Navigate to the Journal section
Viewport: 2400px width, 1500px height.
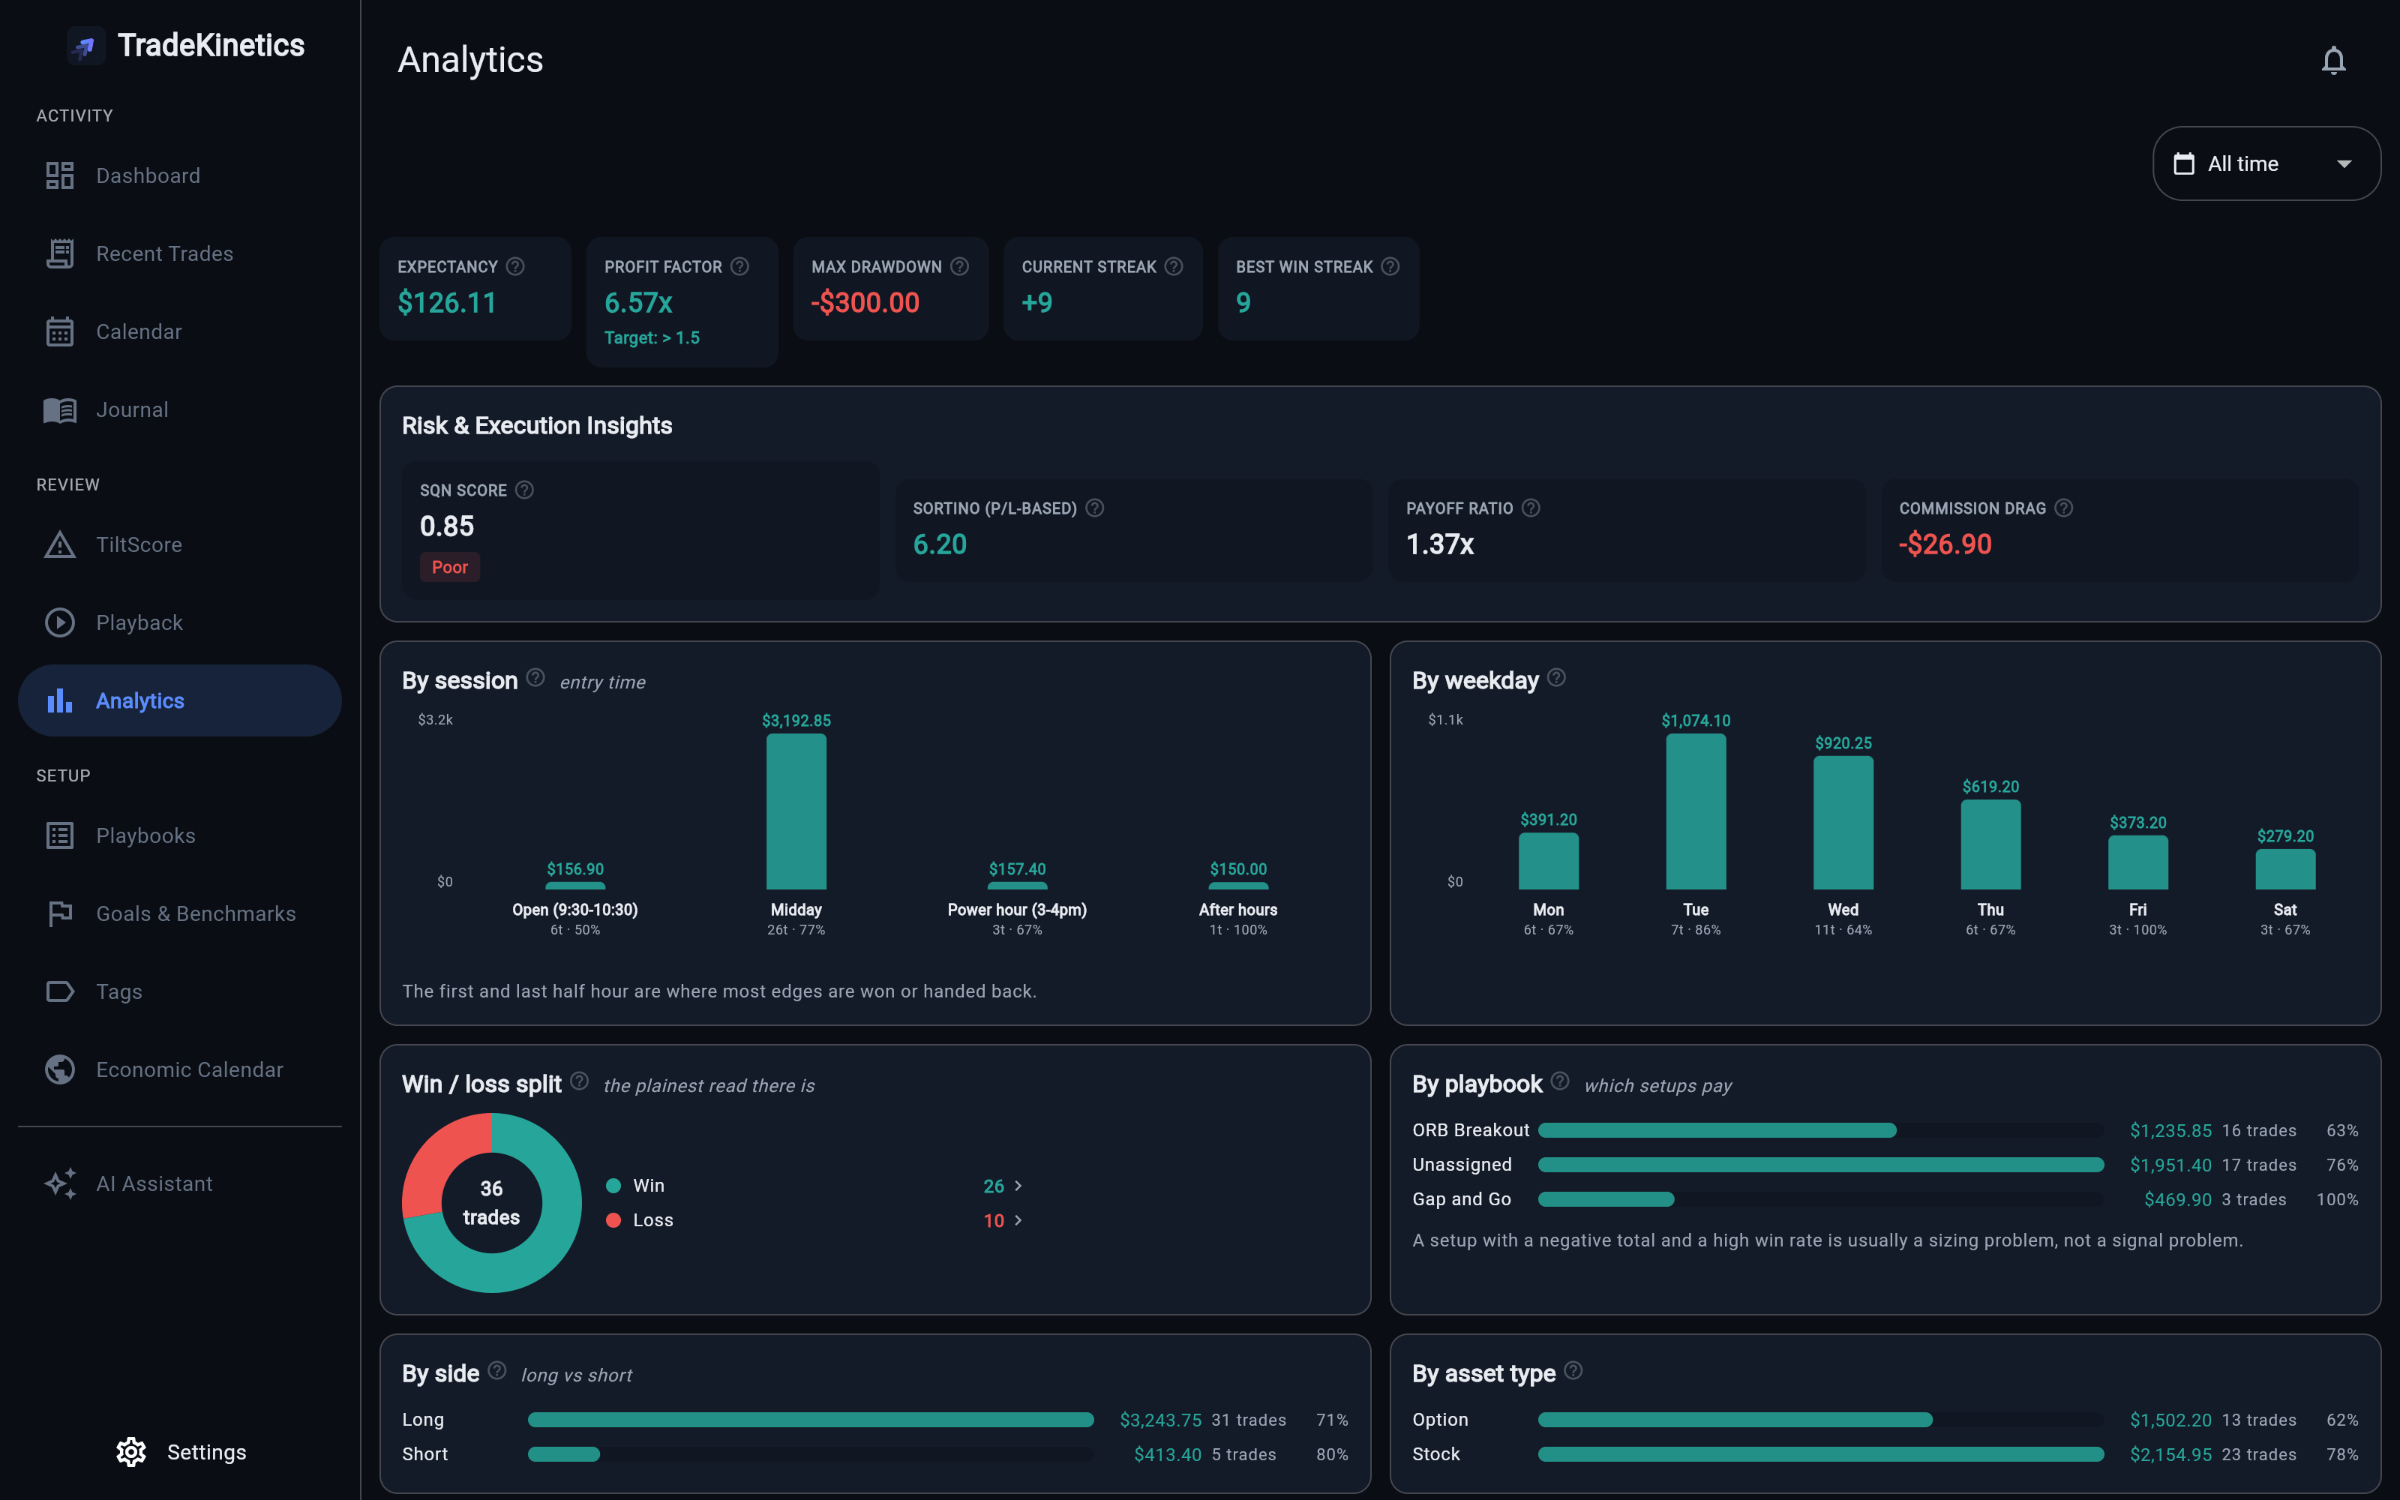point(180,410)
